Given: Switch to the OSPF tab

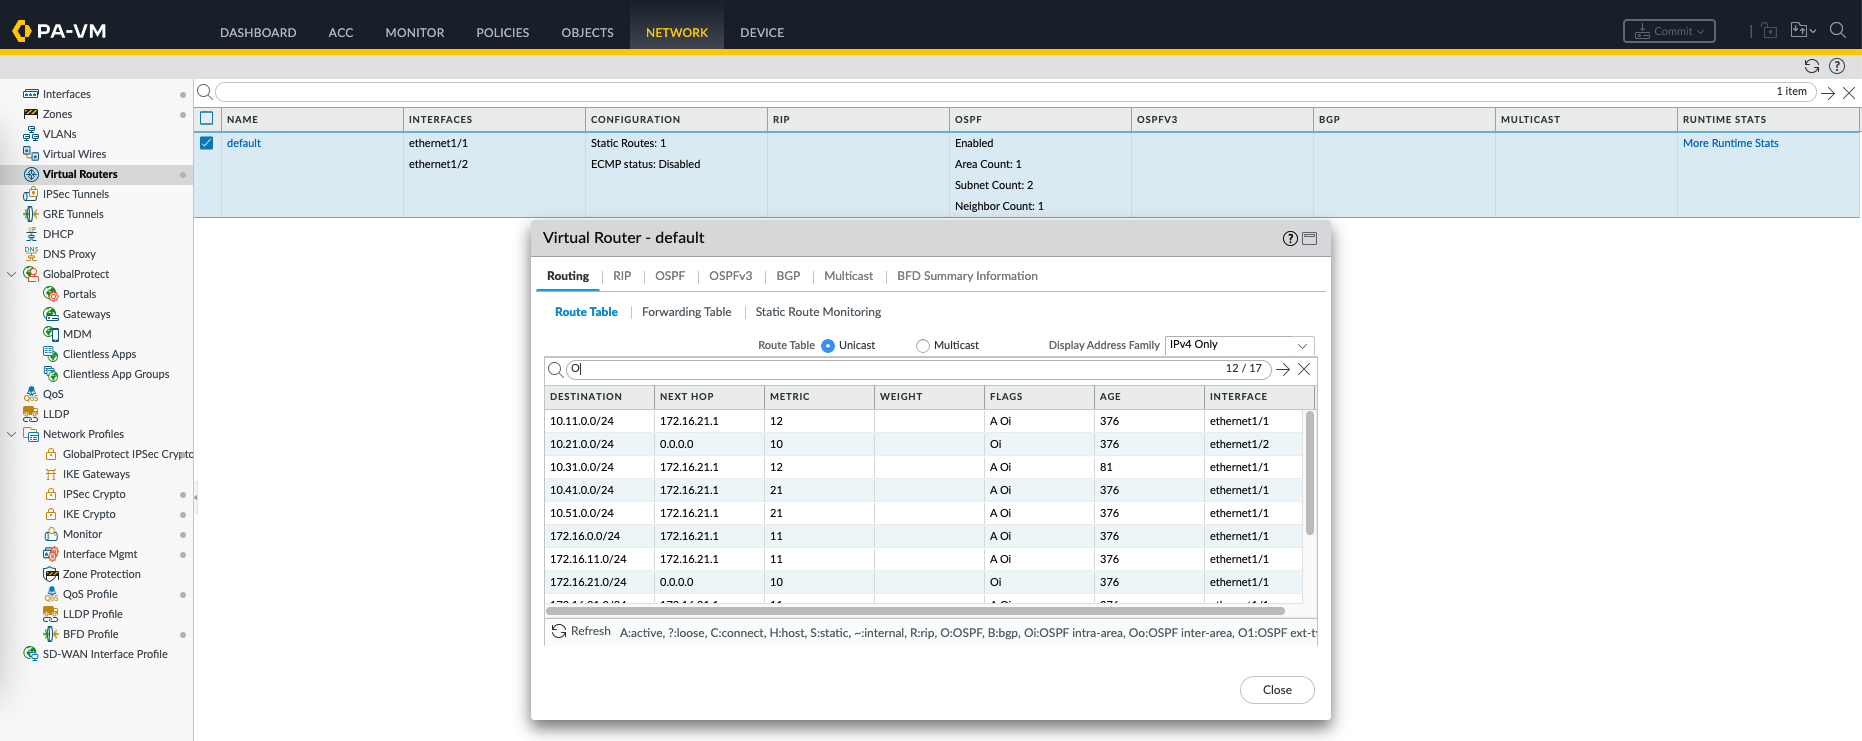Looking at the screenshot, I should [x=670, y=276].
